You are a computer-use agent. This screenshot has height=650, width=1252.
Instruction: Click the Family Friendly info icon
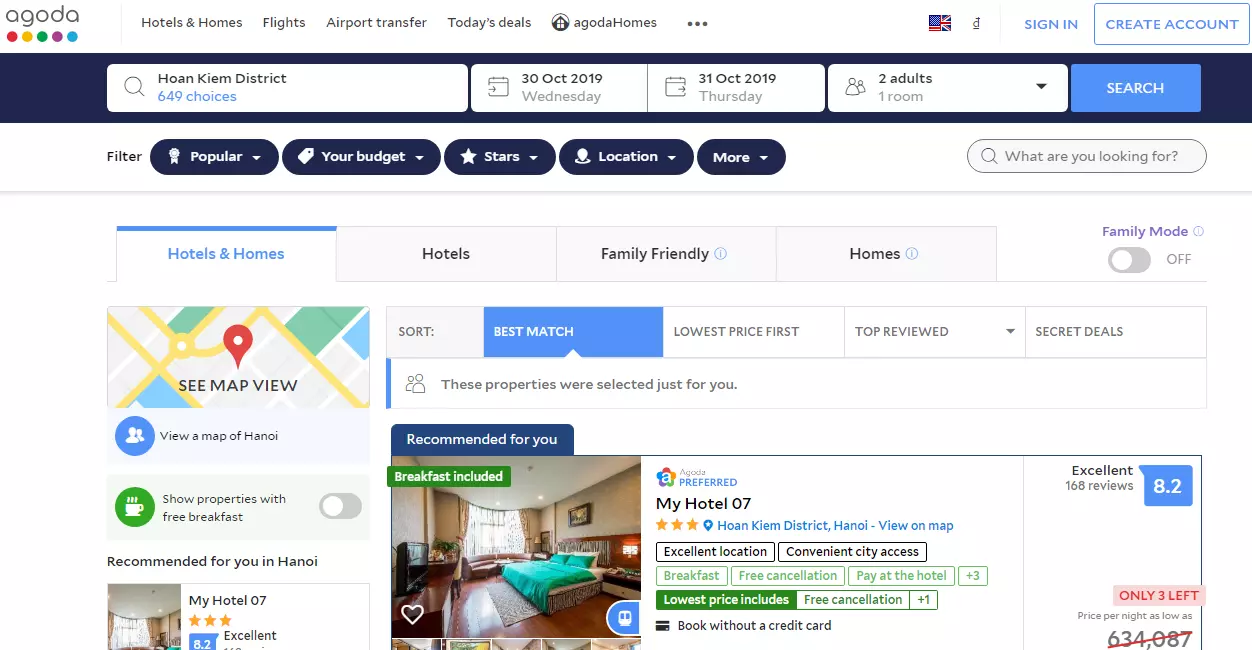pos(721,254)
